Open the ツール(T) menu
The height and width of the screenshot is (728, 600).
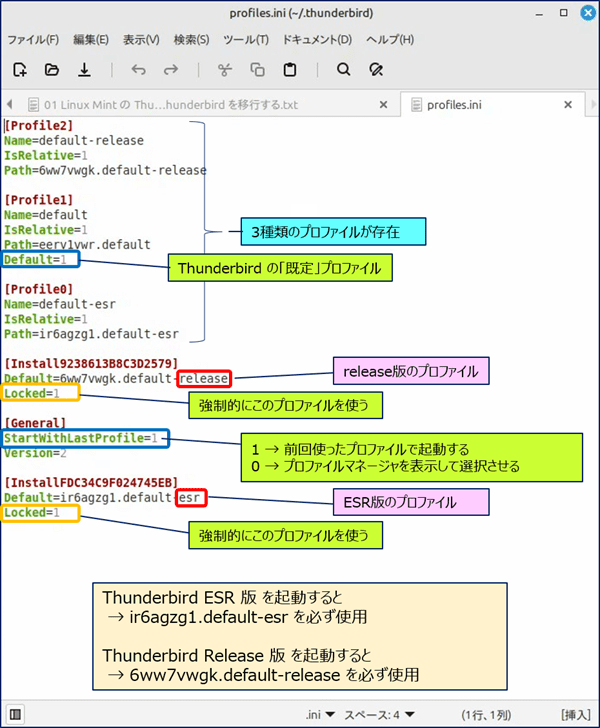pos(246,39)
